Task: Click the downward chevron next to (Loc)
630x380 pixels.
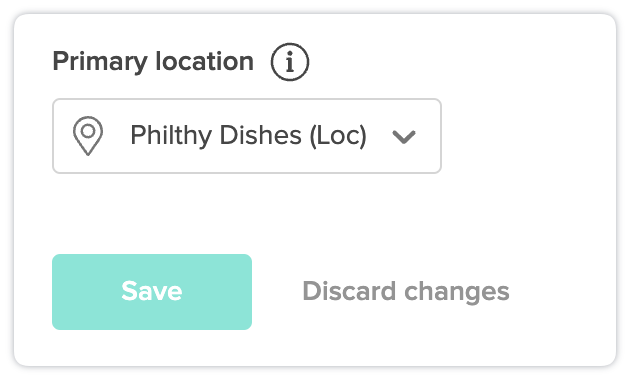Action: 404,137
